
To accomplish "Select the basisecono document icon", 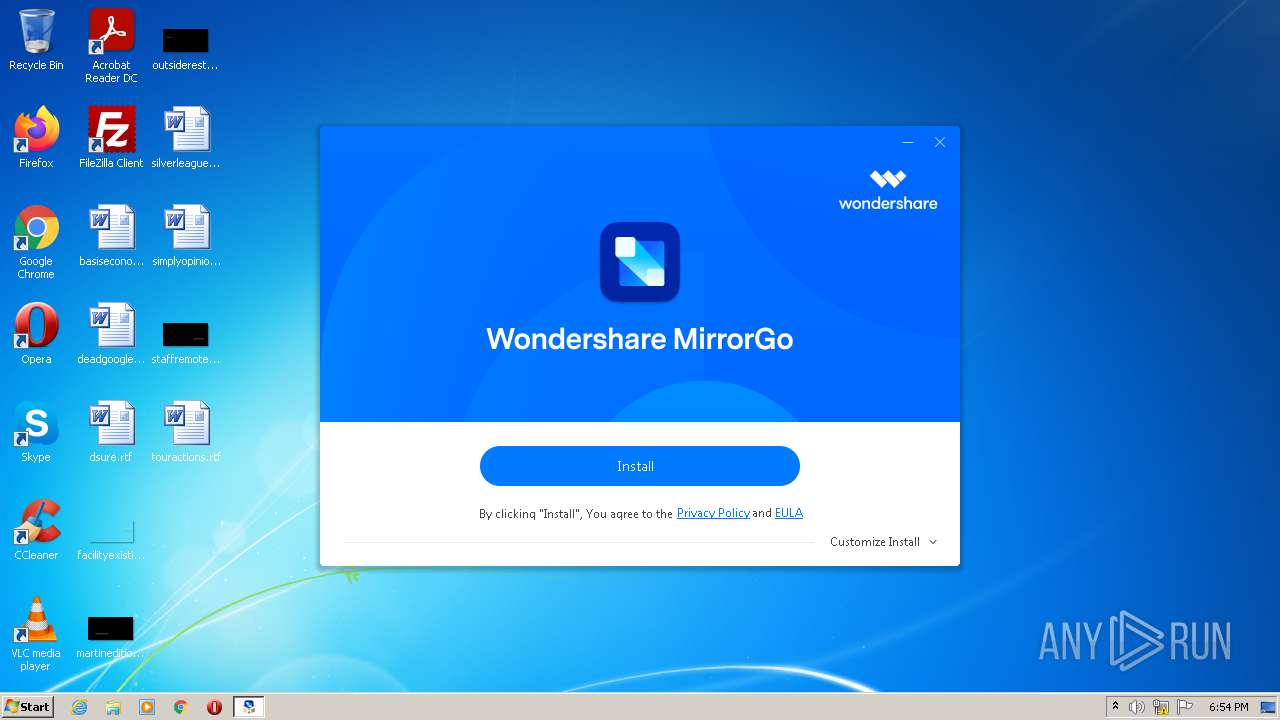I will coord(111,236).
